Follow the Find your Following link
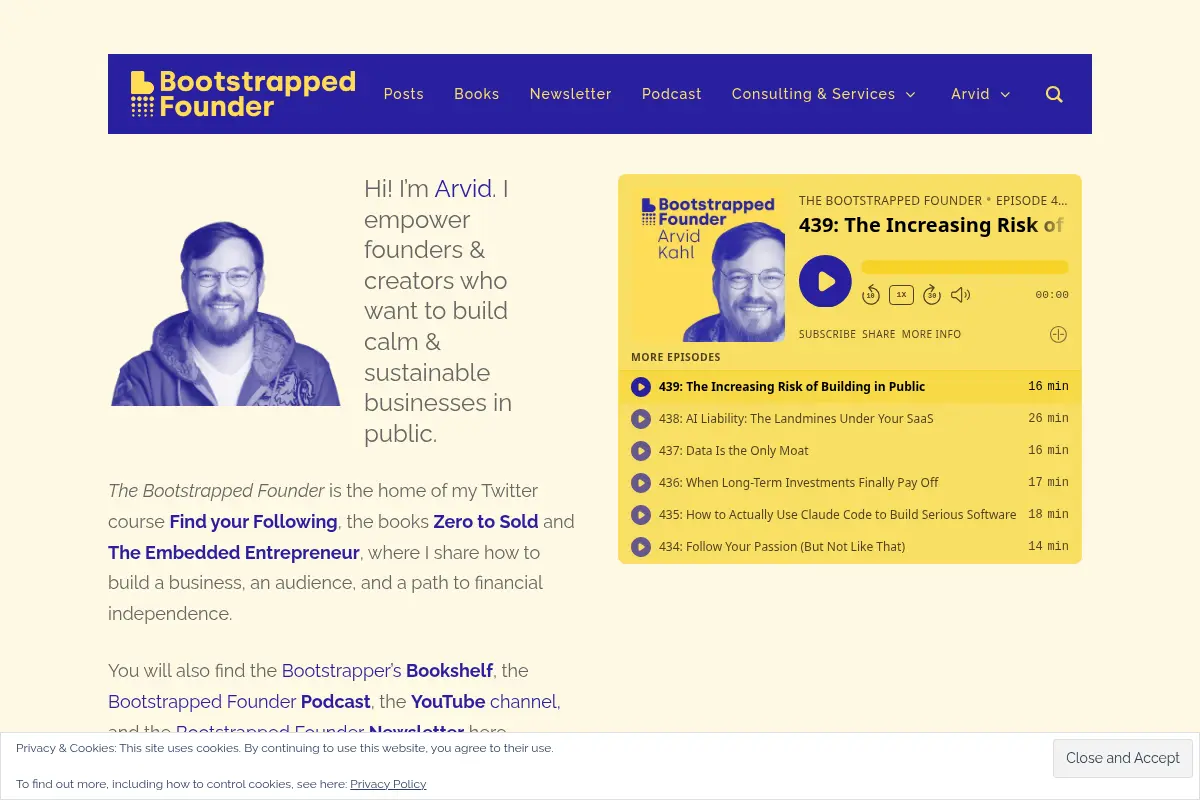1200x800 pixels. click(253, 522)
